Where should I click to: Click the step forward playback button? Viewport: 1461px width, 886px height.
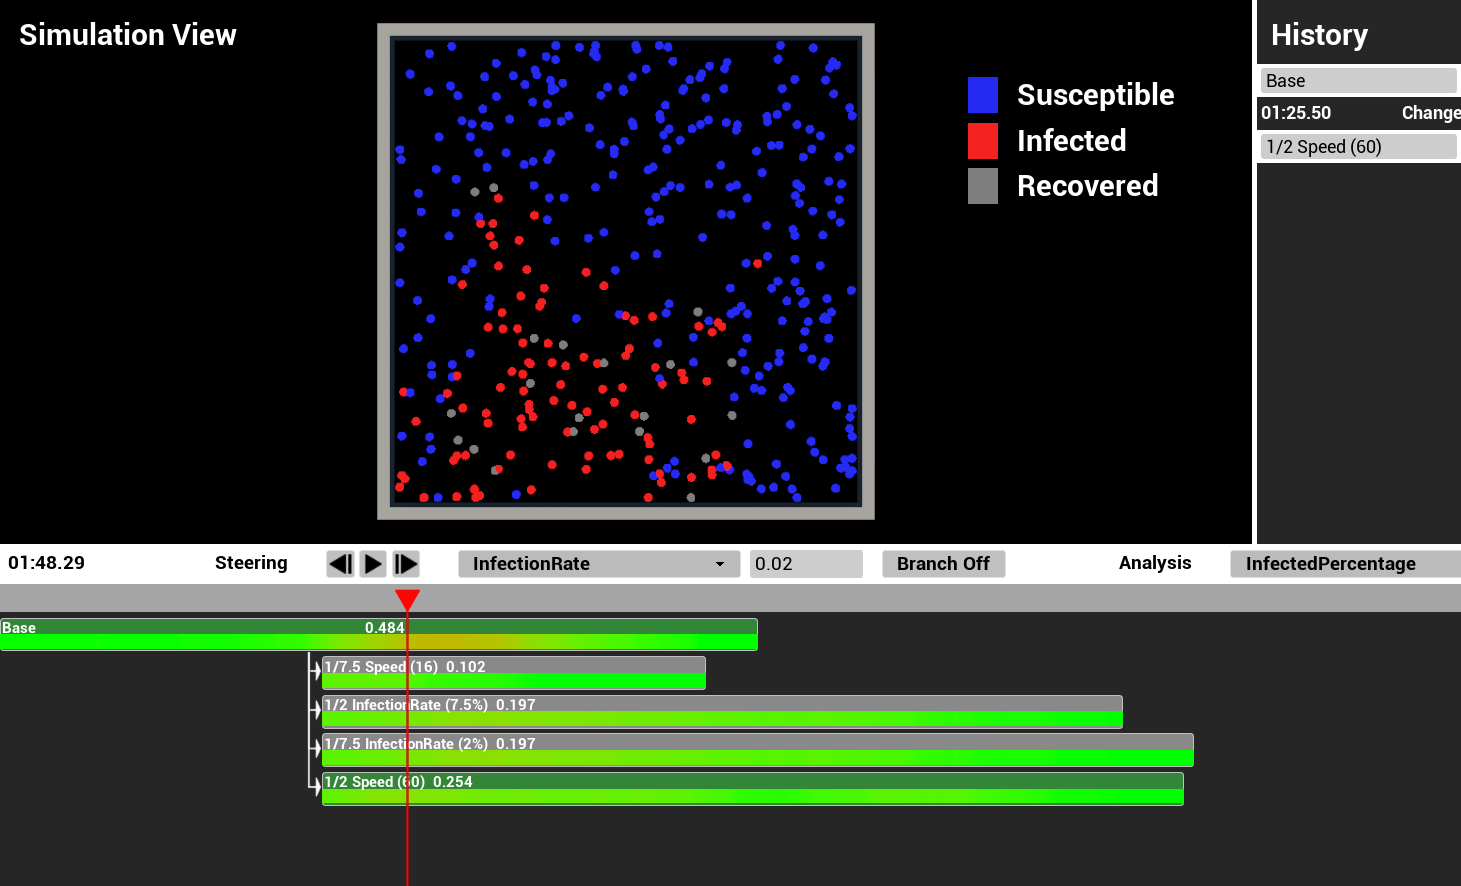406,564
